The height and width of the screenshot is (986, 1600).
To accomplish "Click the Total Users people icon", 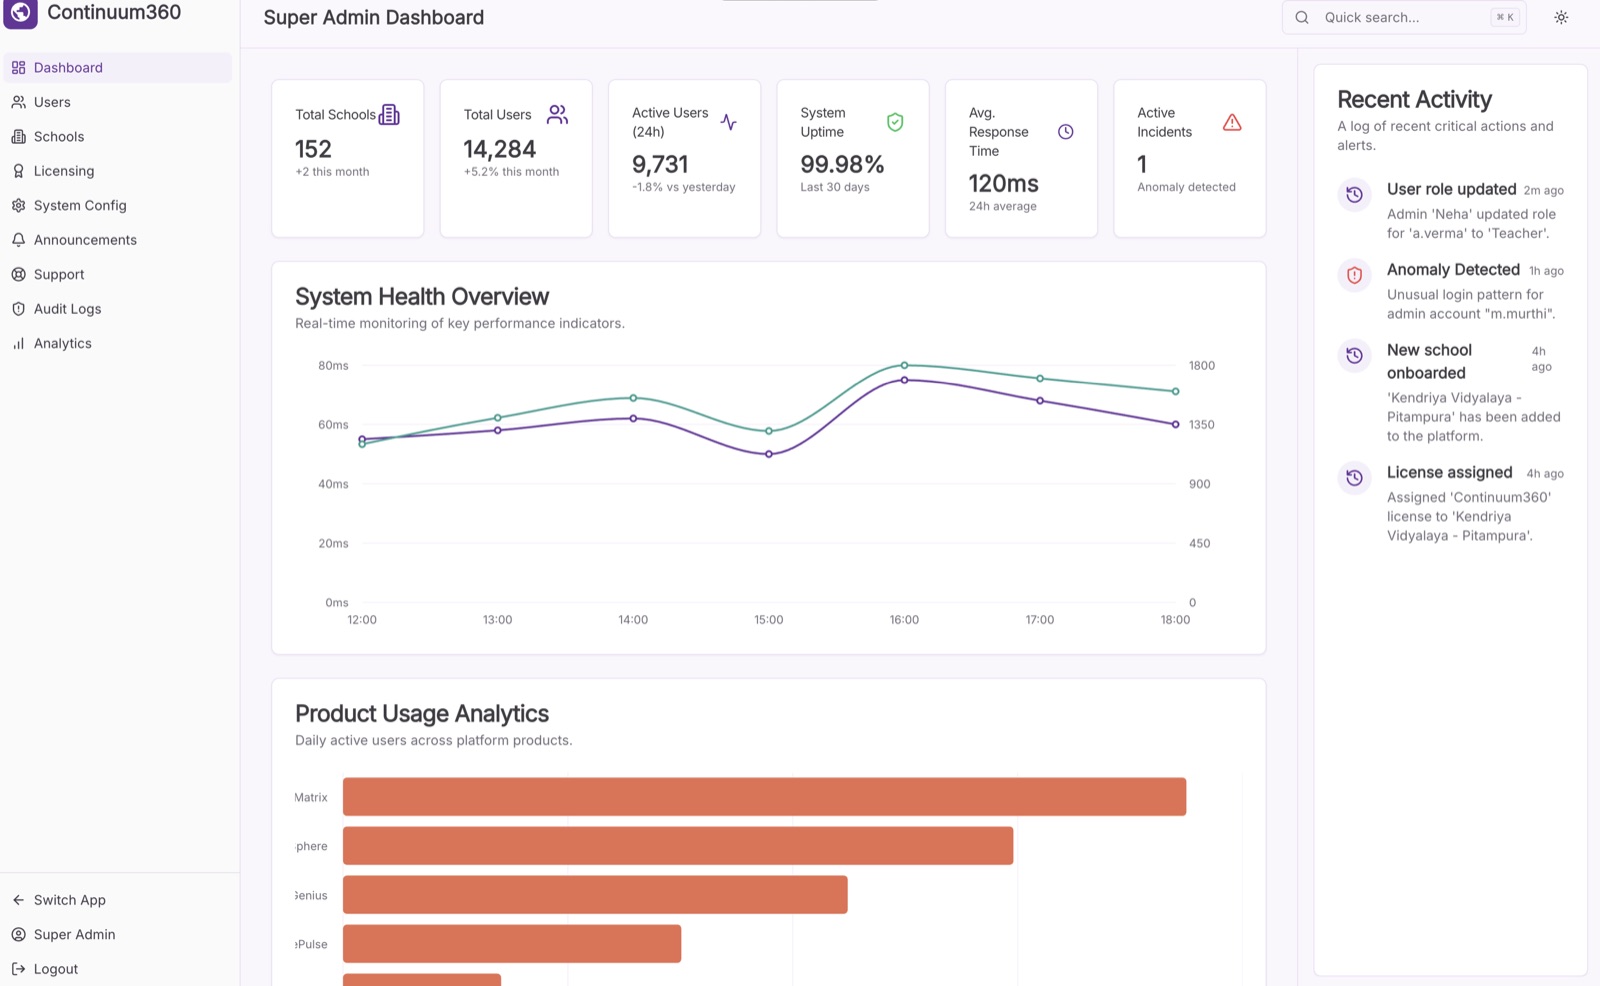I will (557, 115).
